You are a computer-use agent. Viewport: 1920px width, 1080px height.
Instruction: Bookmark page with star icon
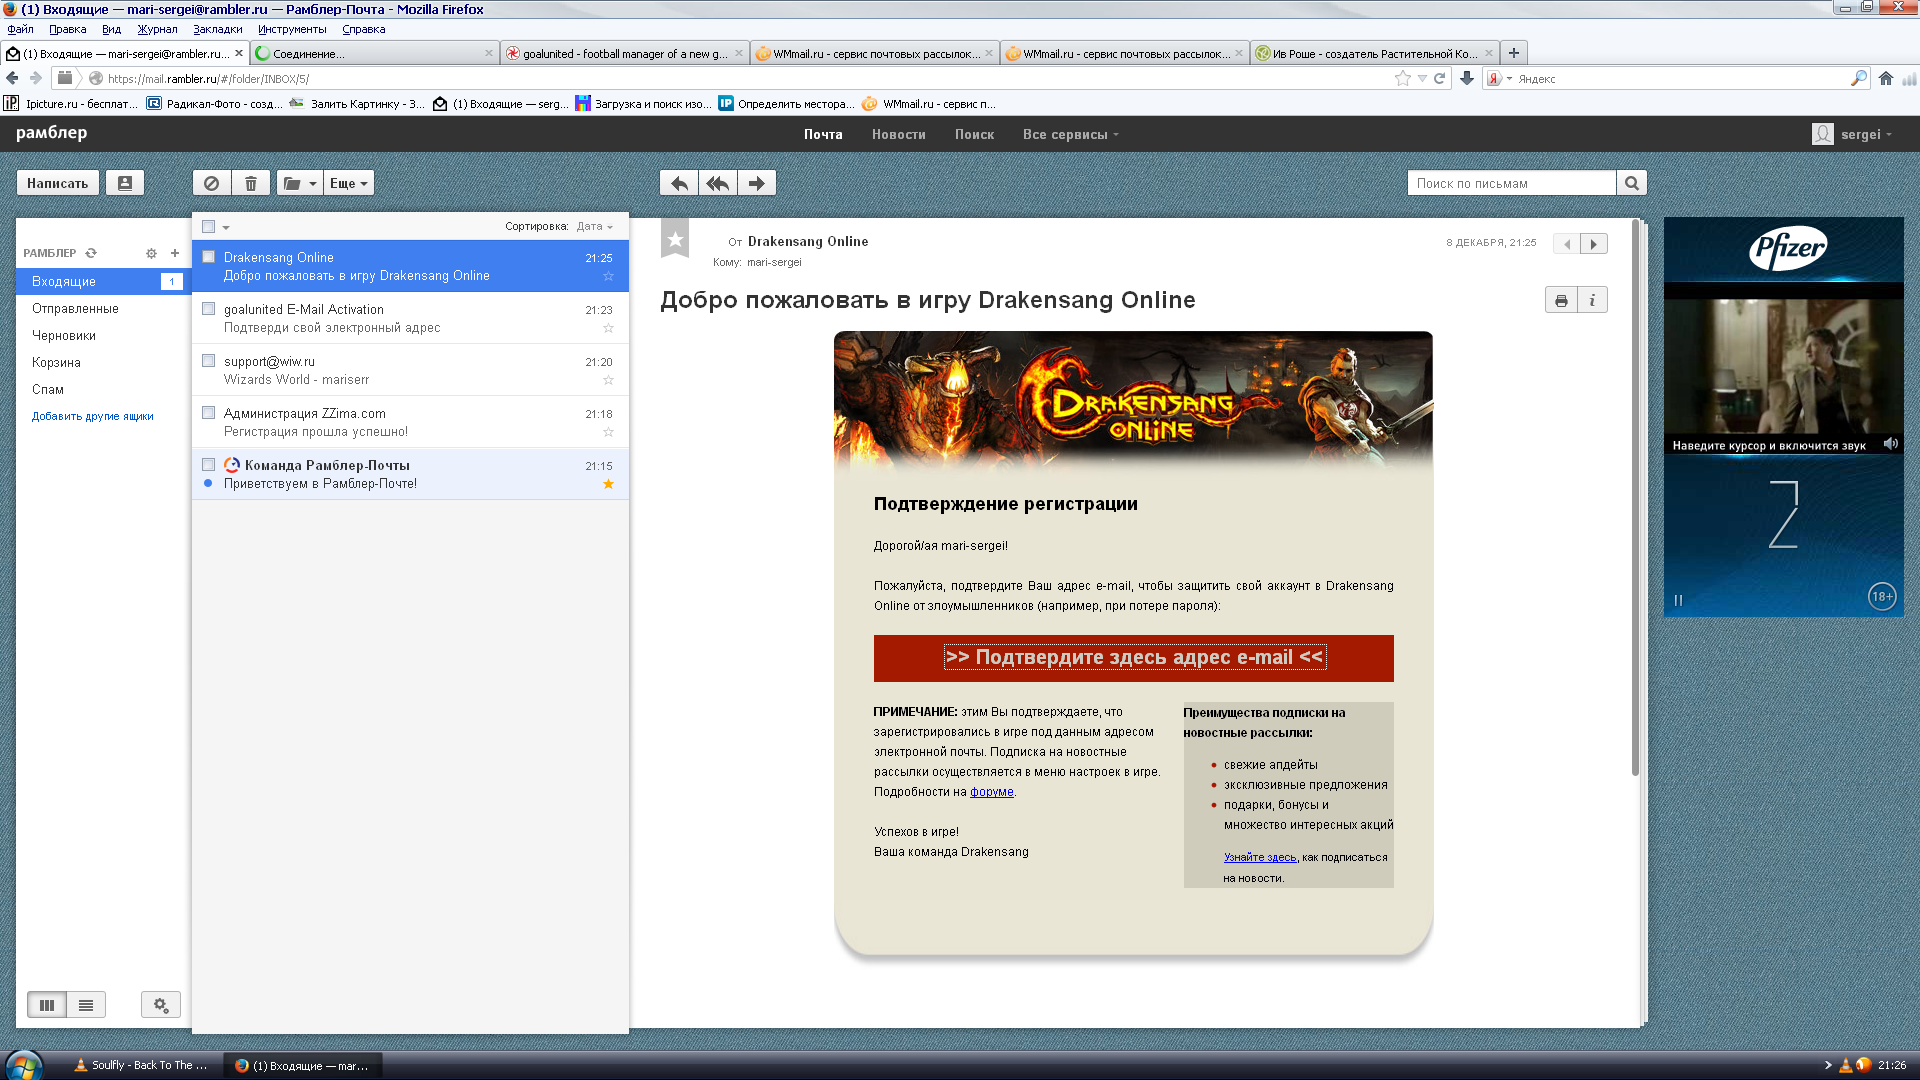(x=1402, y=78)
